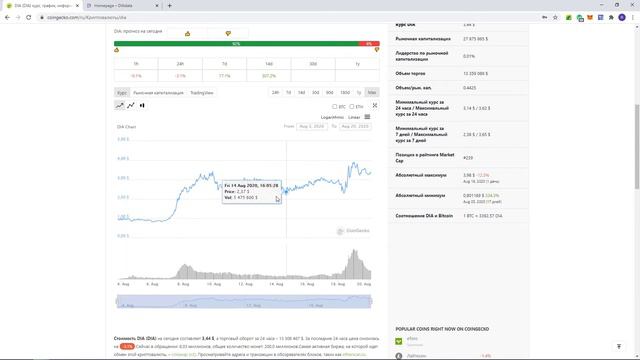640x360 pixels.
Task: Open the TradingView chart tab
Action: (x=202, y=93)
